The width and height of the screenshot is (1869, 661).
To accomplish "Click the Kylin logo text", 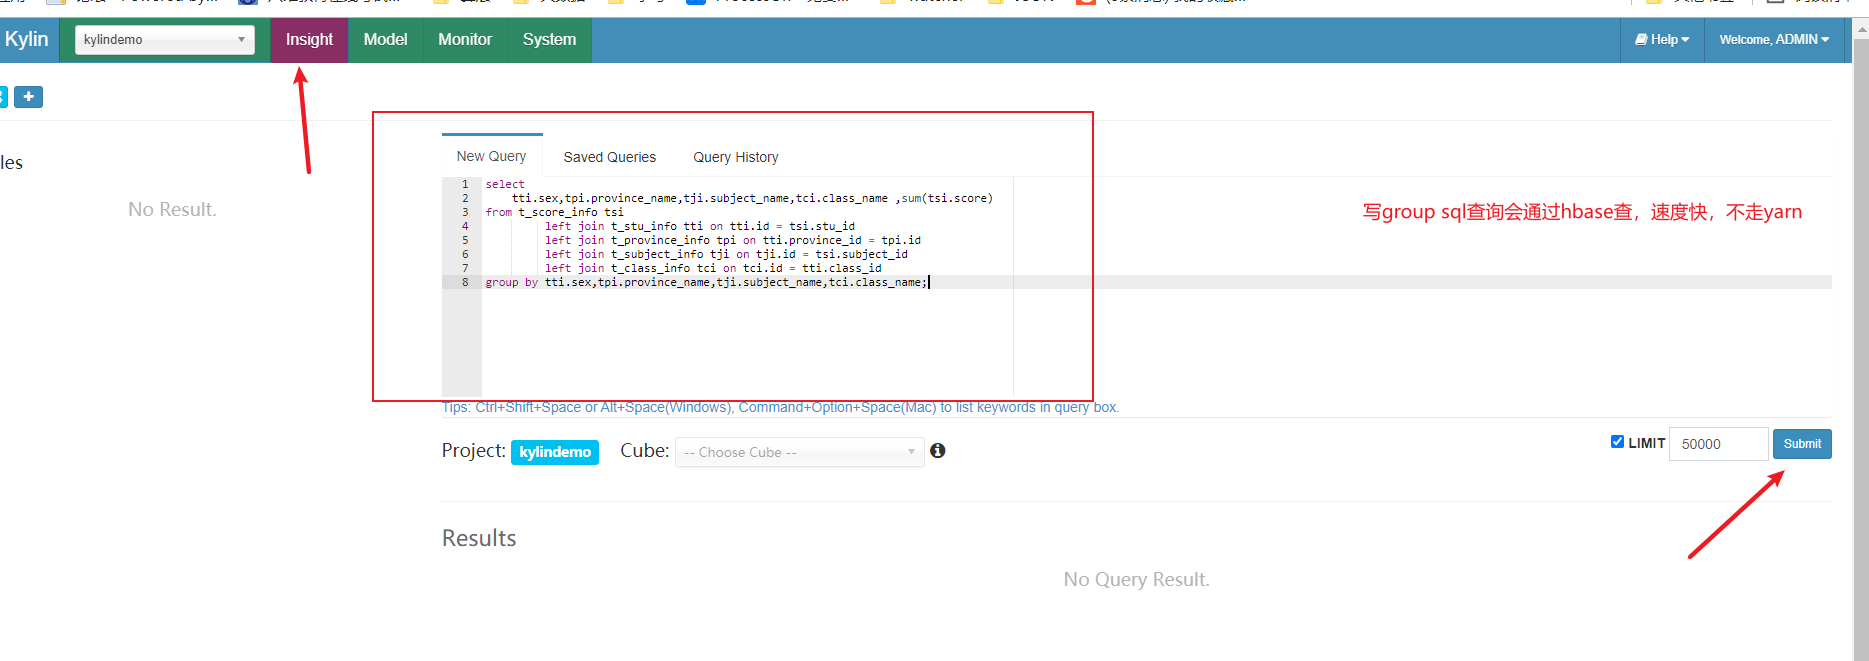I will [26, 39].
